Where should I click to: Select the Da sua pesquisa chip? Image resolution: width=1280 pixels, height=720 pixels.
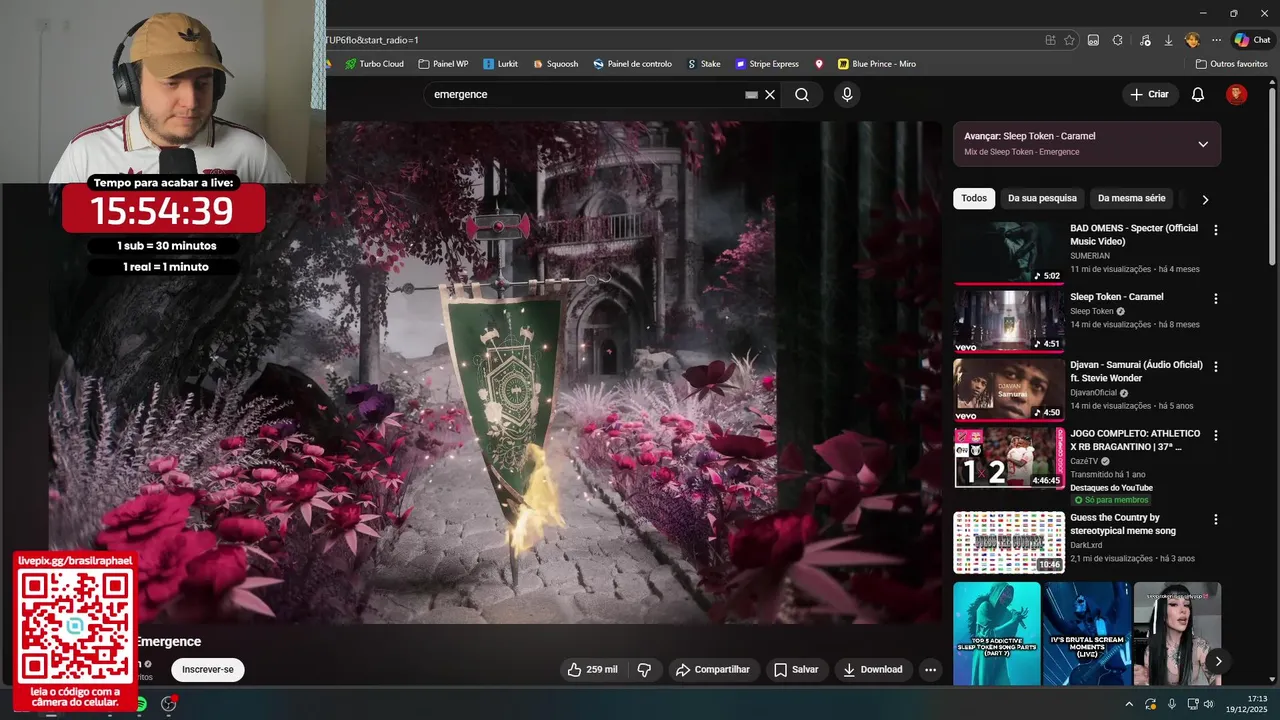pos(1042,198)
